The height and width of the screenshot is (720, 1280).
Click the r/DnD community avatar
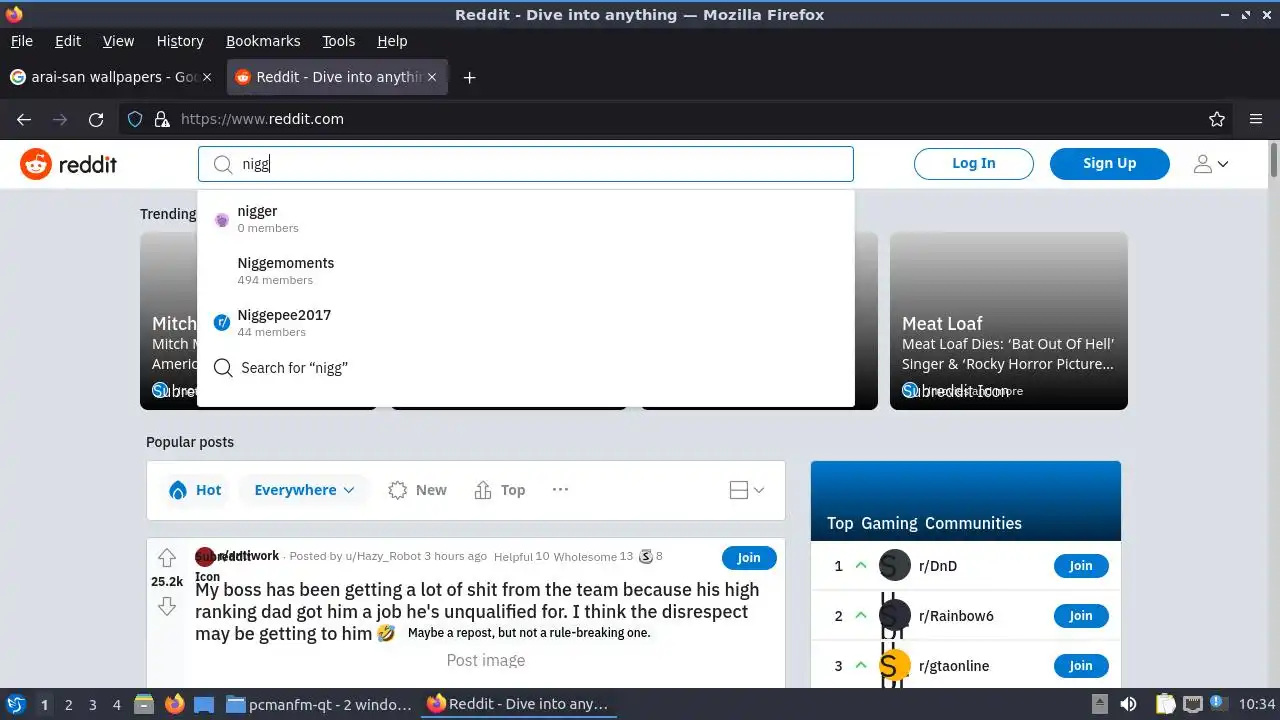(x=895, y=566)
